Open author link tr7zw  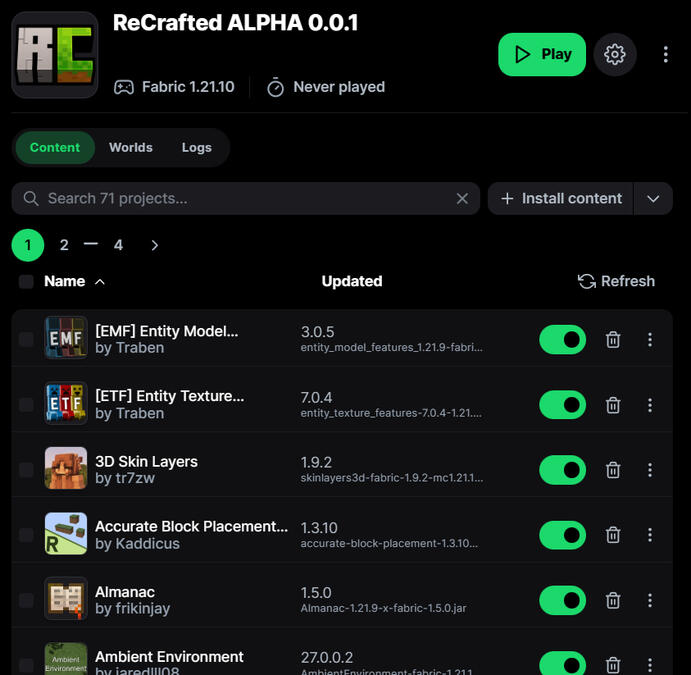coord(135,478)
